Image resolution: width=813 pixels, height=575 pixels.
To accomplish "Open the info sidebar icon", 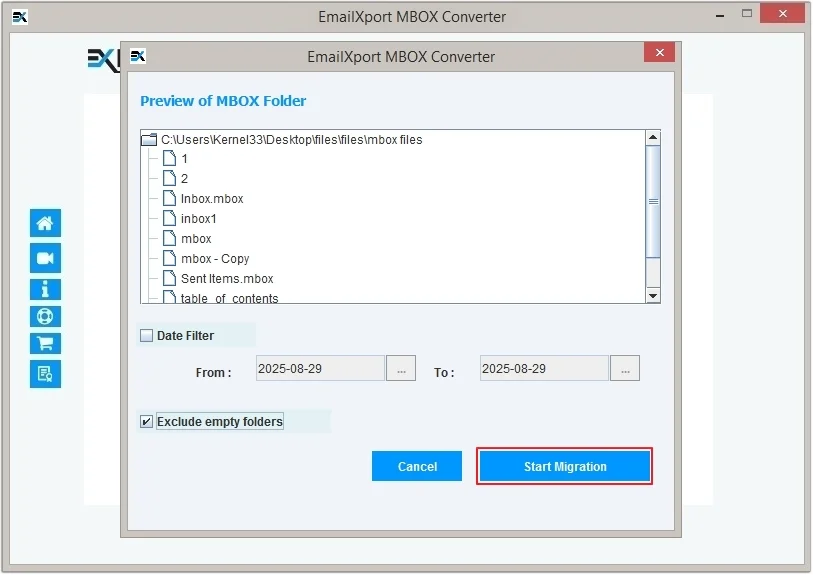I will click(x=45, y=289).
